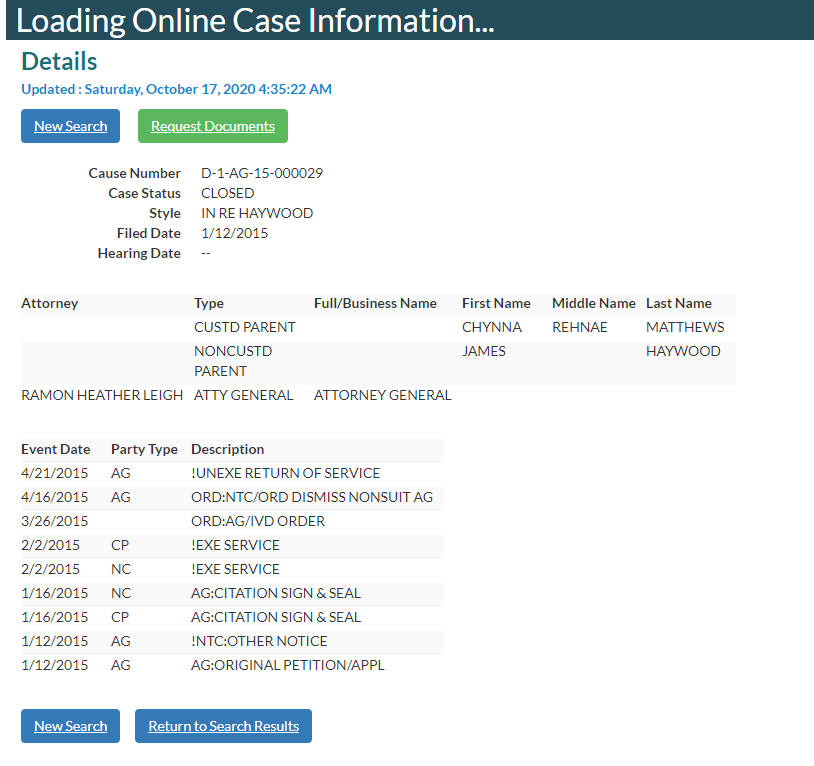Viewport: 814px width, 766px height.
Task: Open Request Documents
Action: pos(213,126)
